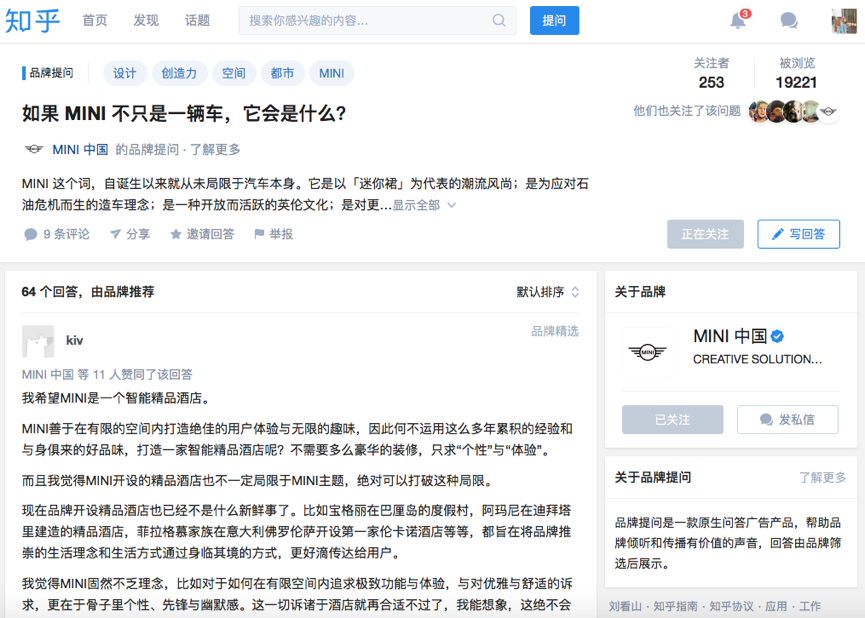
Task: Click the 关注者 253 count
Action: (x=711, y=73)
